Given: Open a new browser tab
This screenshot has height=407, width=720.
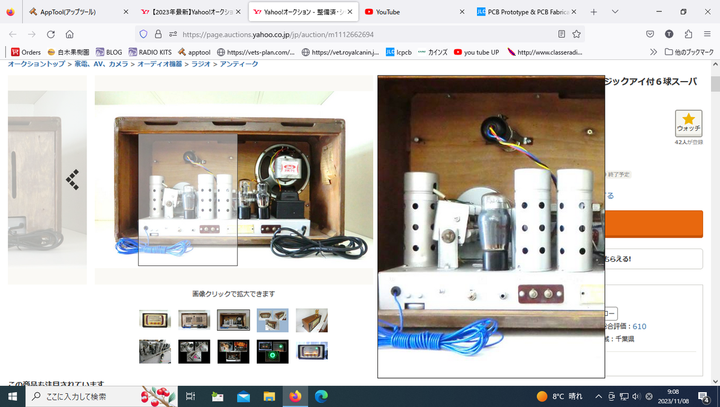Looking at the screenshot, I should click(x=593, y=12).
